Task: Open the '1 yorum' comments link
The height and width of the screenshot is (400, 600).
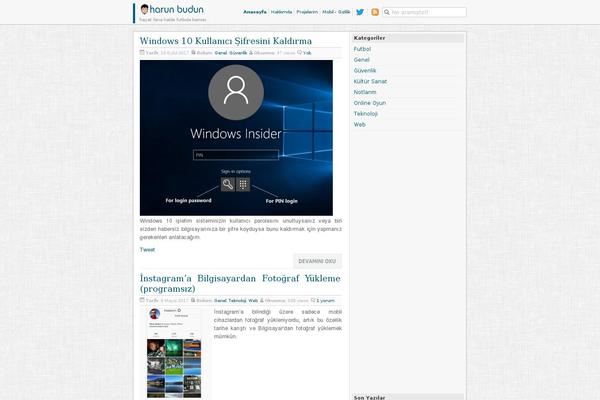Action: coord(325,300)
